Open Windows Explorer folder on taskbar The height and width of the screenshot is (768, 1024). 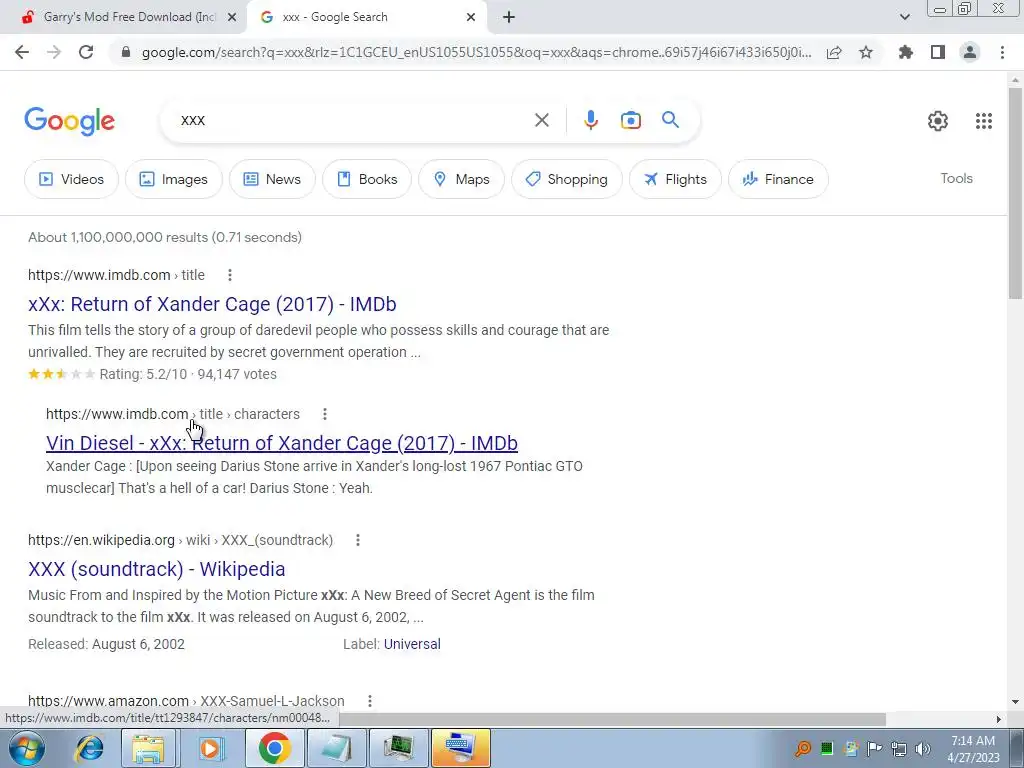click(x=149, y=748)
